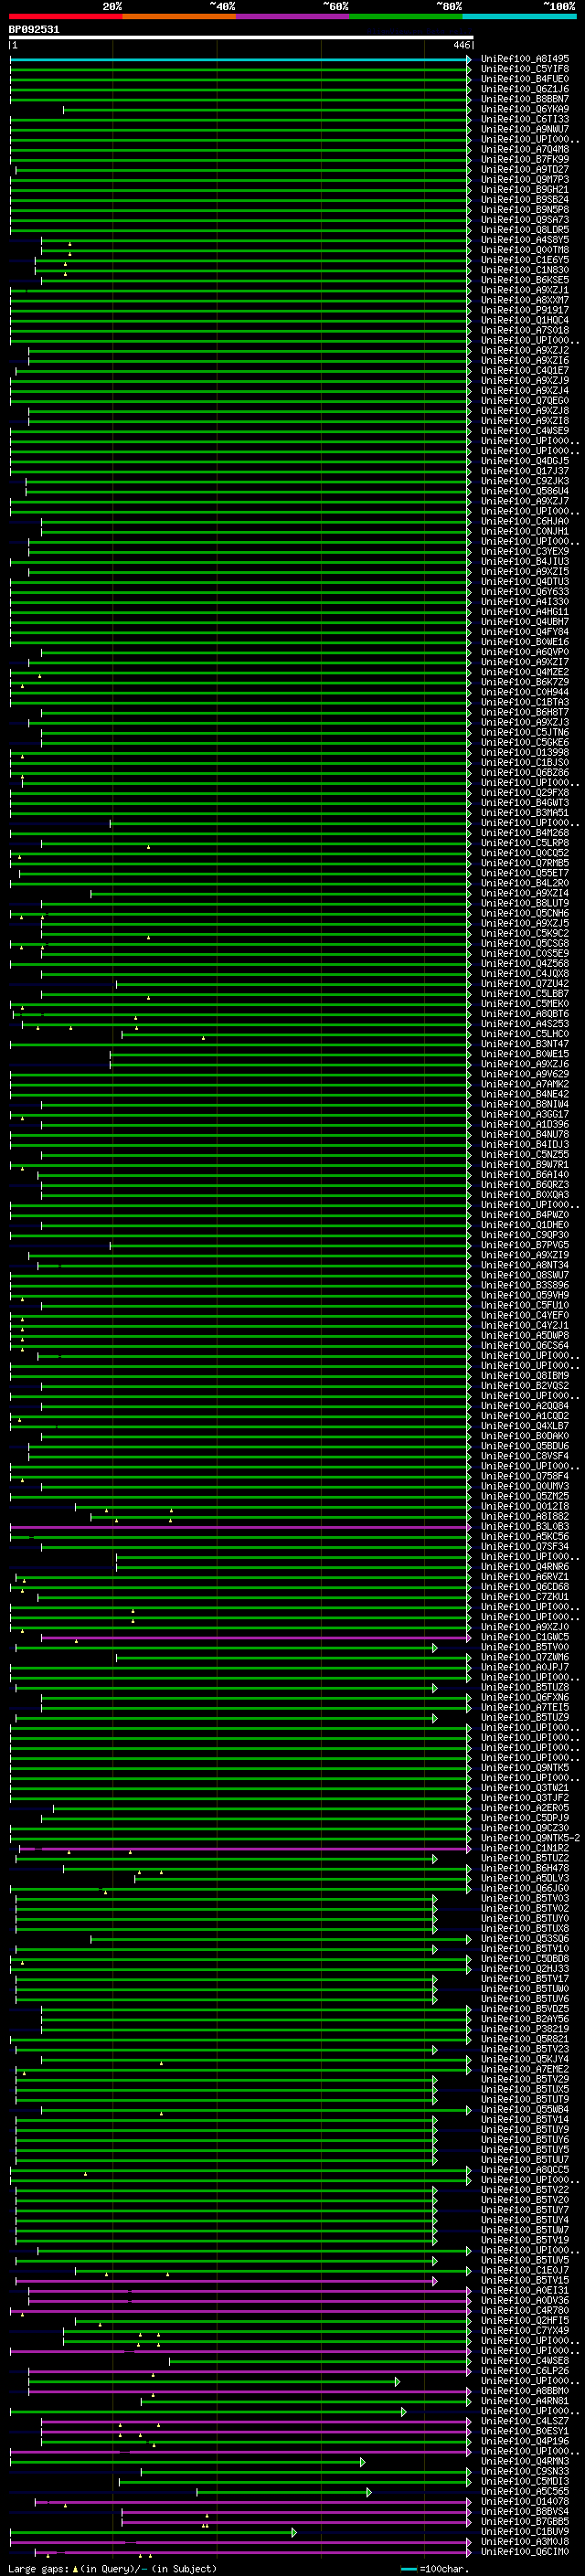Open hit UniRef100_Q6Z1J6
This screenshot has height=2576, width=585.
coord(525,89)
